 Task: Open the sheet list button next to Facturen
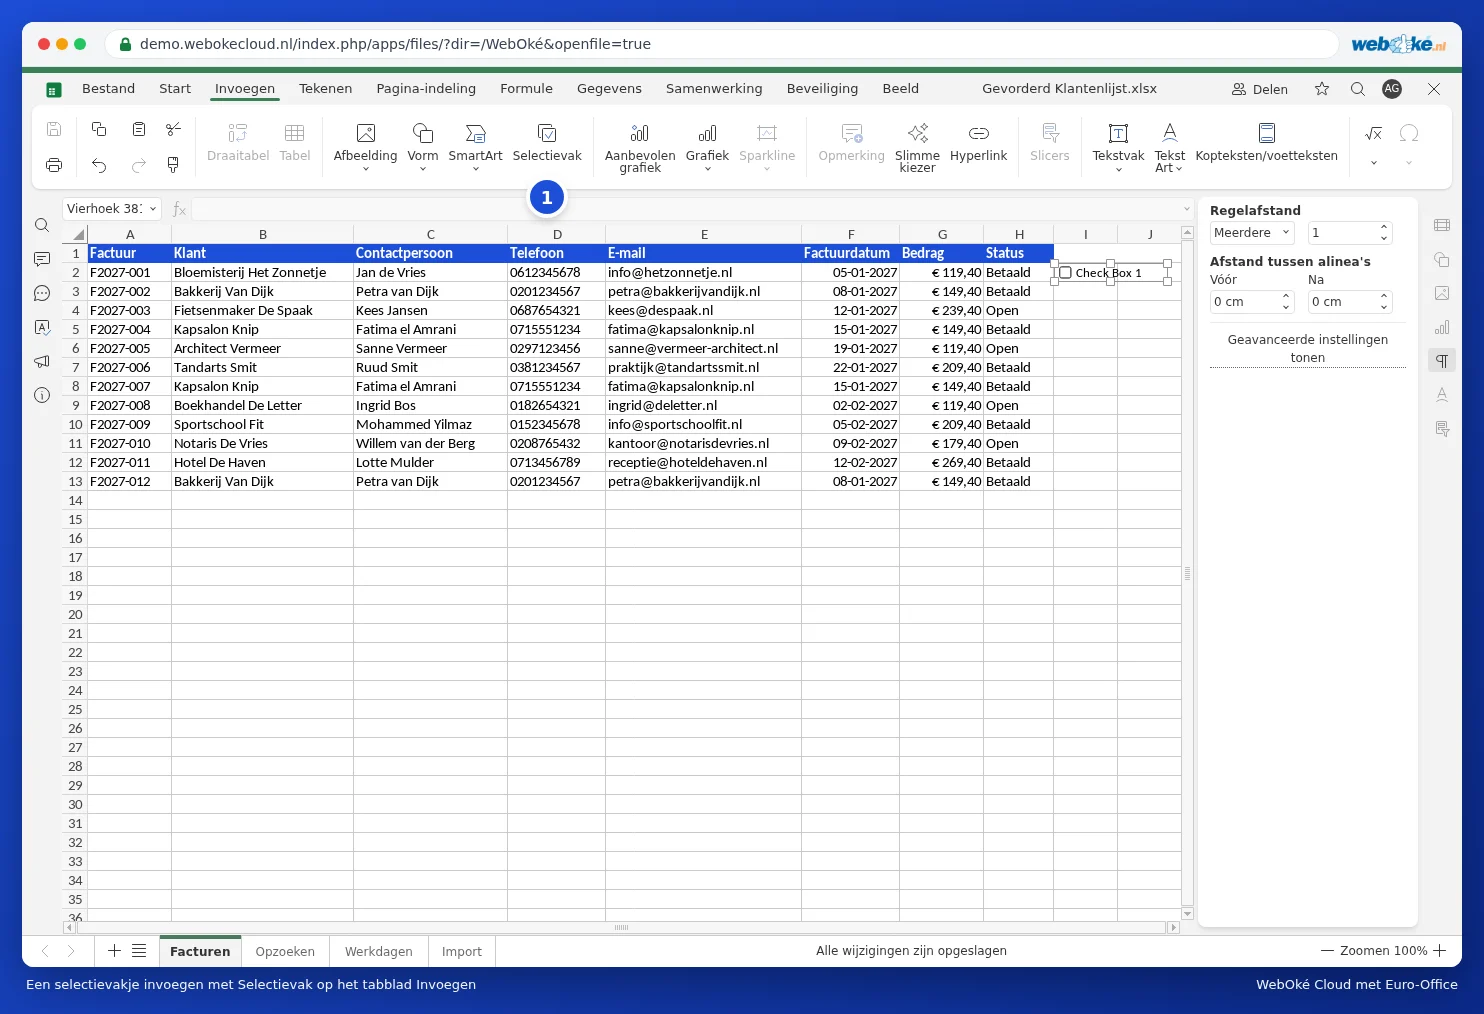click(x=139, y=951)
